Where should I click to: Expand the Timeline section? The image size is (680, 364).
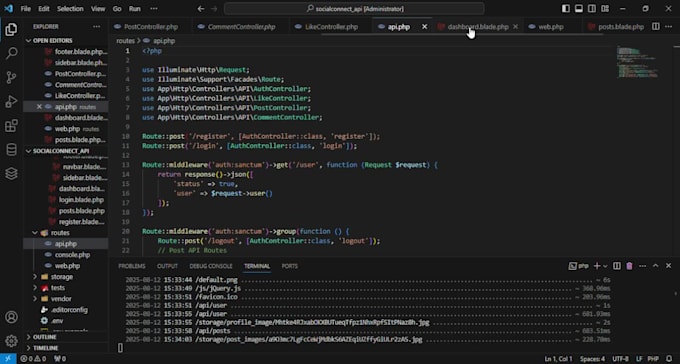[29, 348]
